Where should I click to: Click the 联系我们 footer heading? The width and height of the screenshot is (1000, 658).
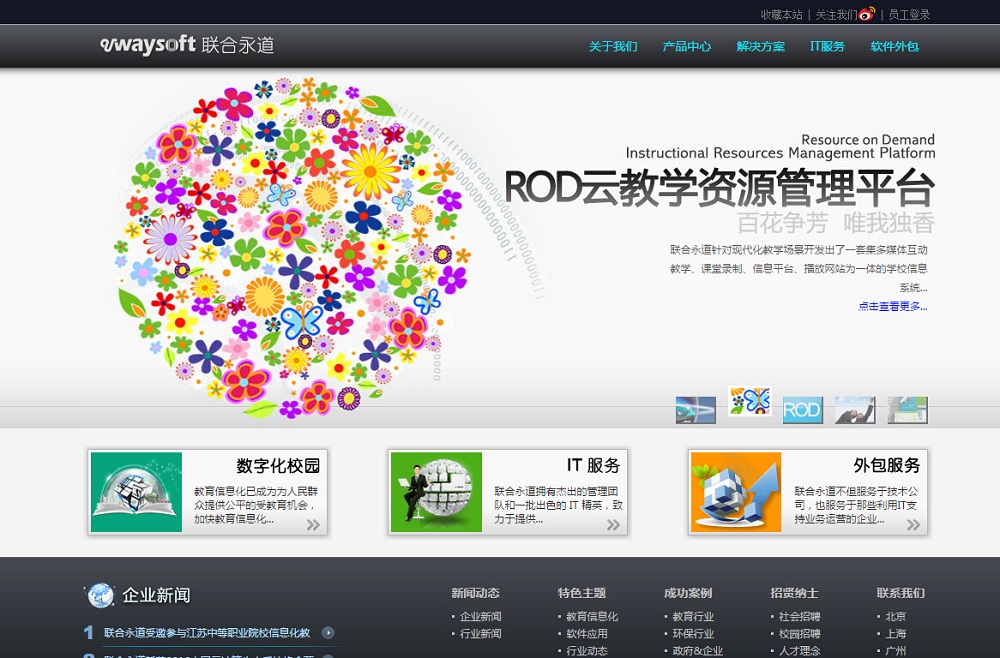click(x=901, y=593)
